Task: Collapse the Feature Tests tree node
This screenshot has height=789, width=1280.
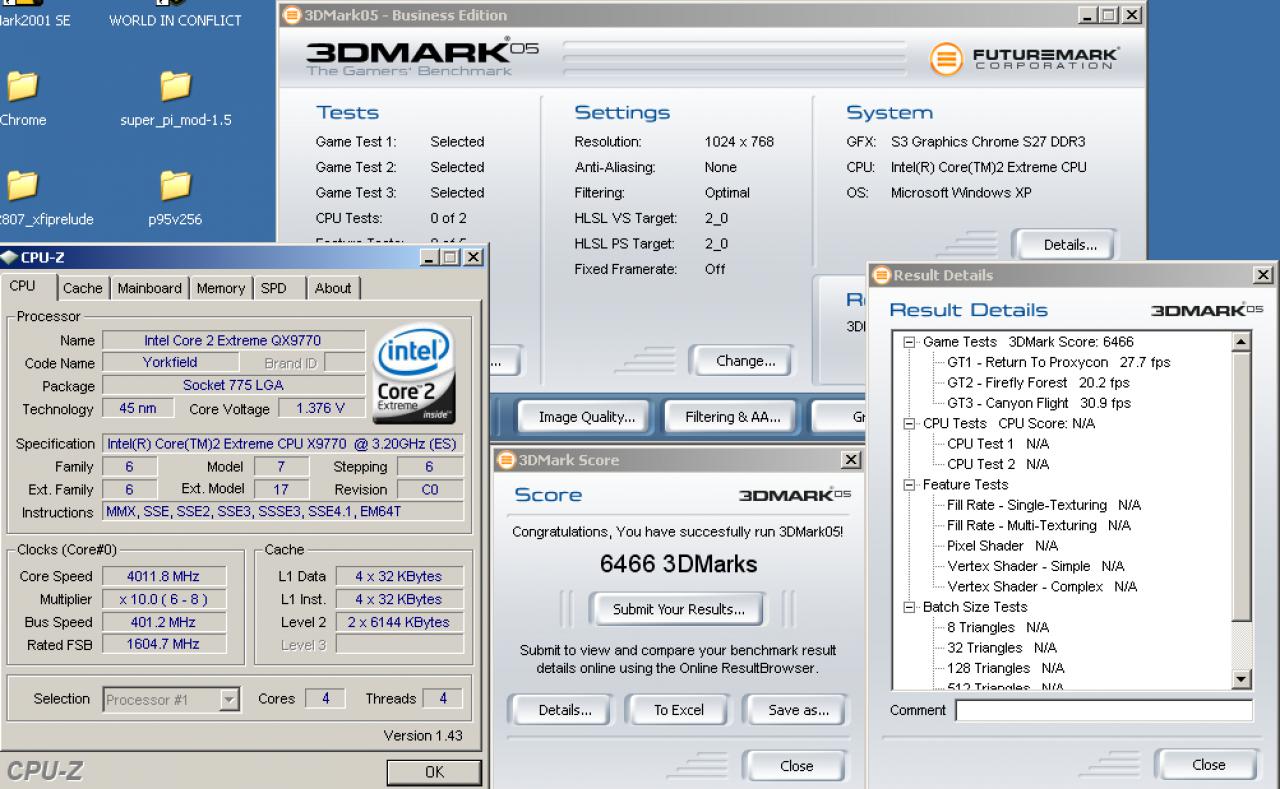Action: [909, 485]
